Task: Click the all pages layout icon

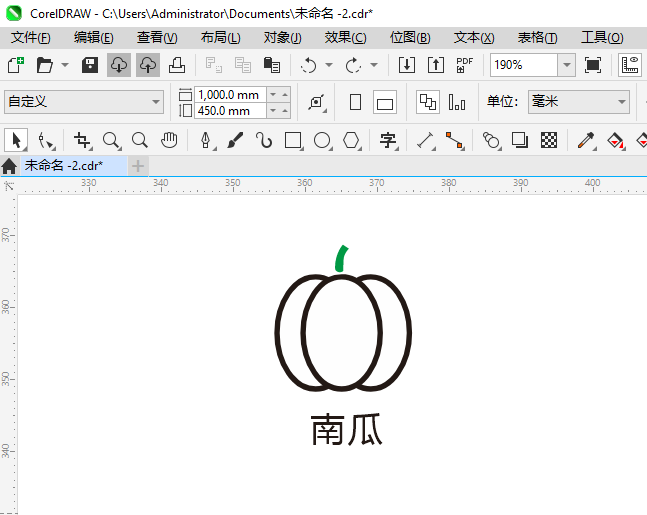Action: pos(428,102)
